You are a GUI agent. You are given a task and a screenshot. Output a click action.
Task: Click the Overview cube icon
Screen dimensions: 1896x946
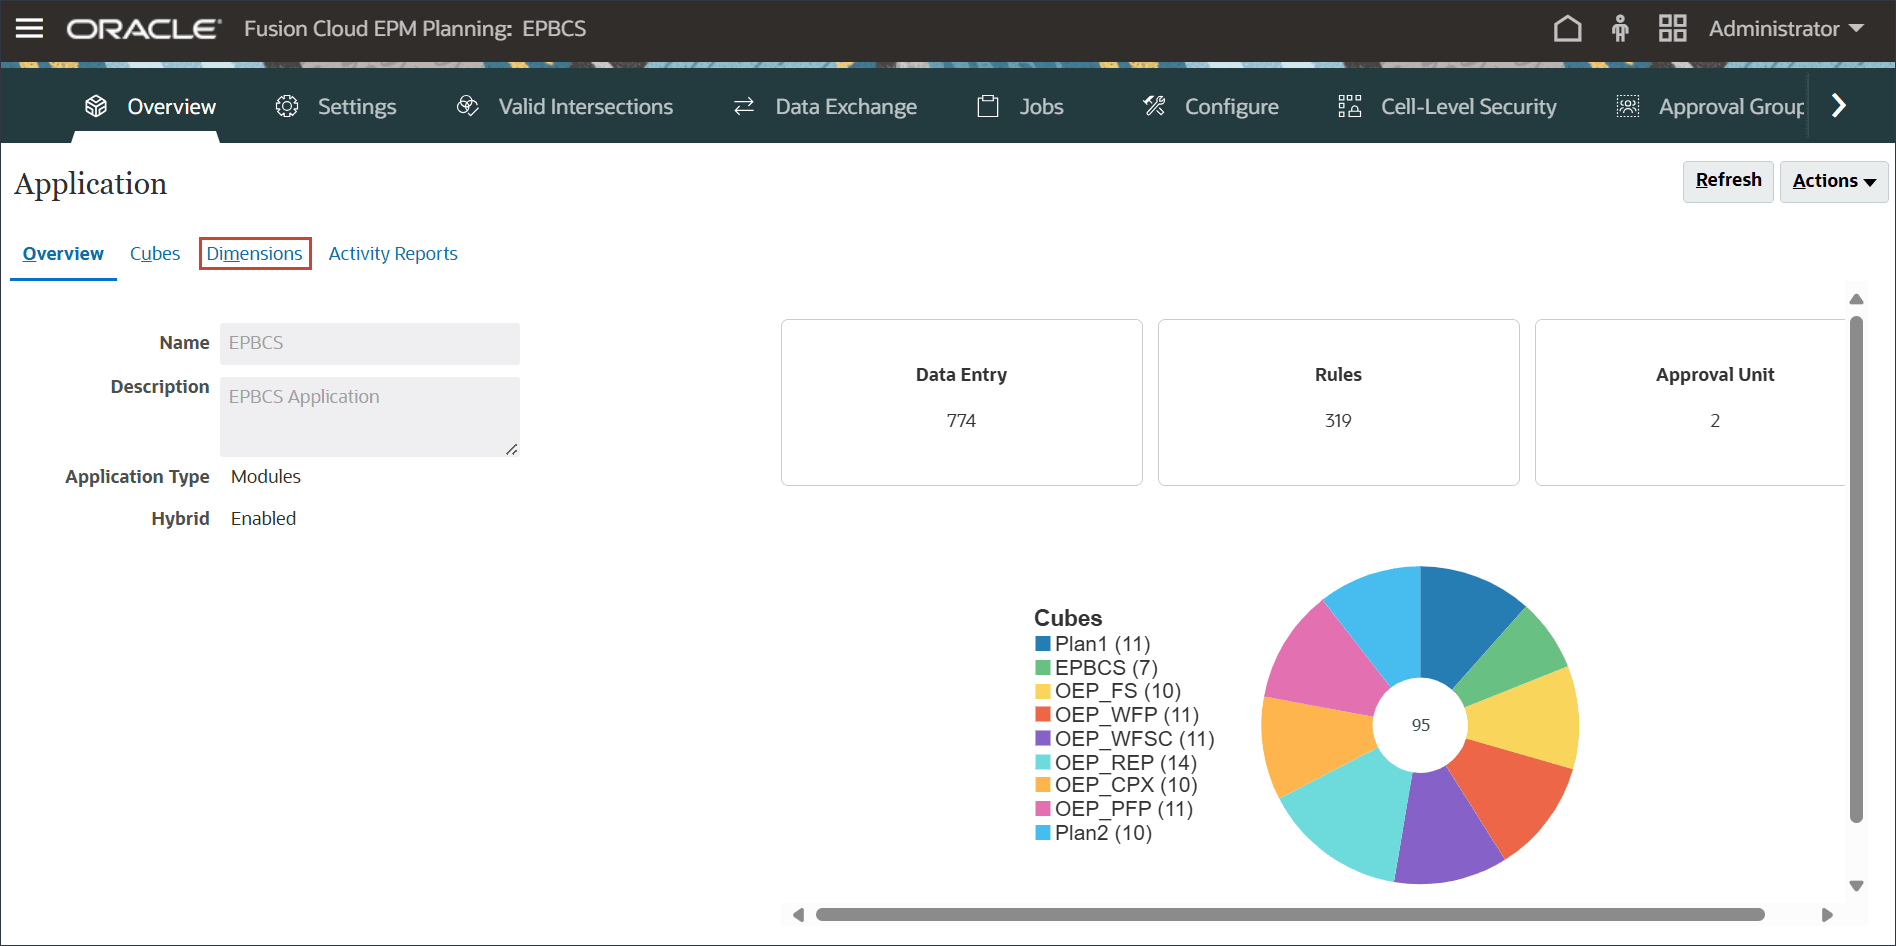(96, 106)
